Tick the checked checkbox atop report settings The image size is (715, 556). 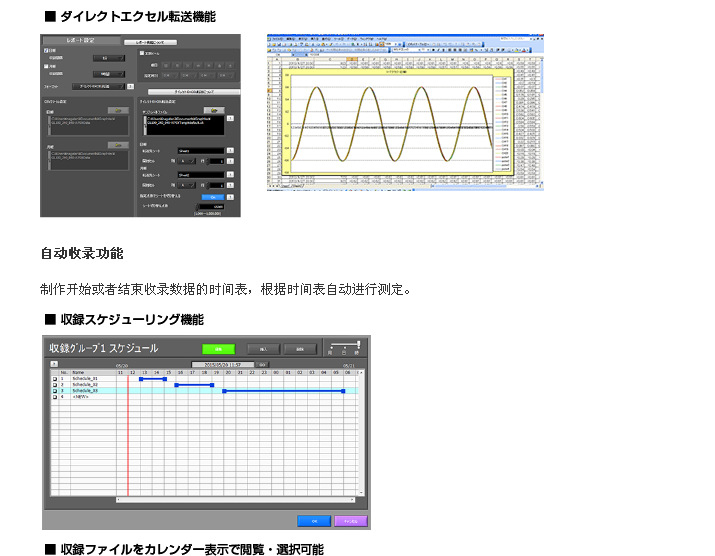[46, 51]
